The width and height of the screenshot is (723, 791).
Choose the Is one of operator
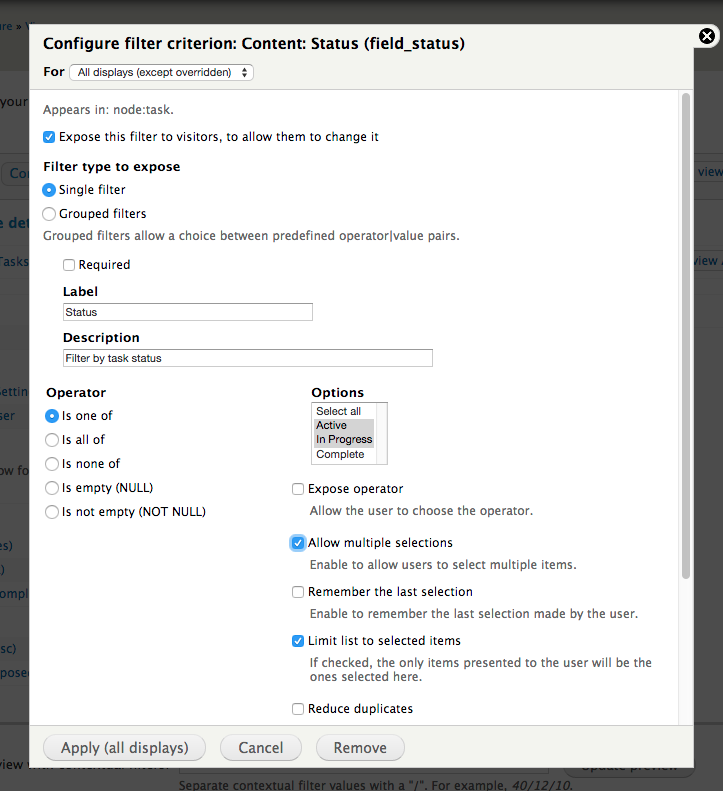coord(52,416)
